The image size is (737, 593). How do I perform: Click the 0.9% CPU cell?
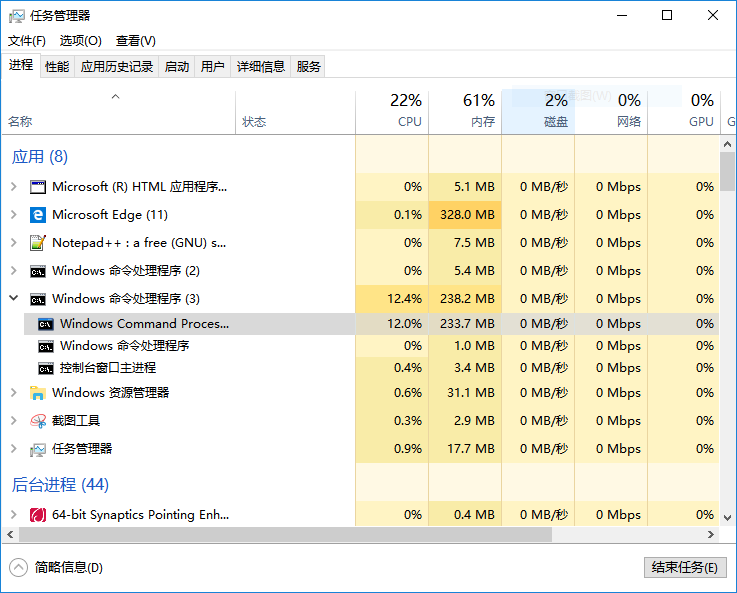click(392, 449)
